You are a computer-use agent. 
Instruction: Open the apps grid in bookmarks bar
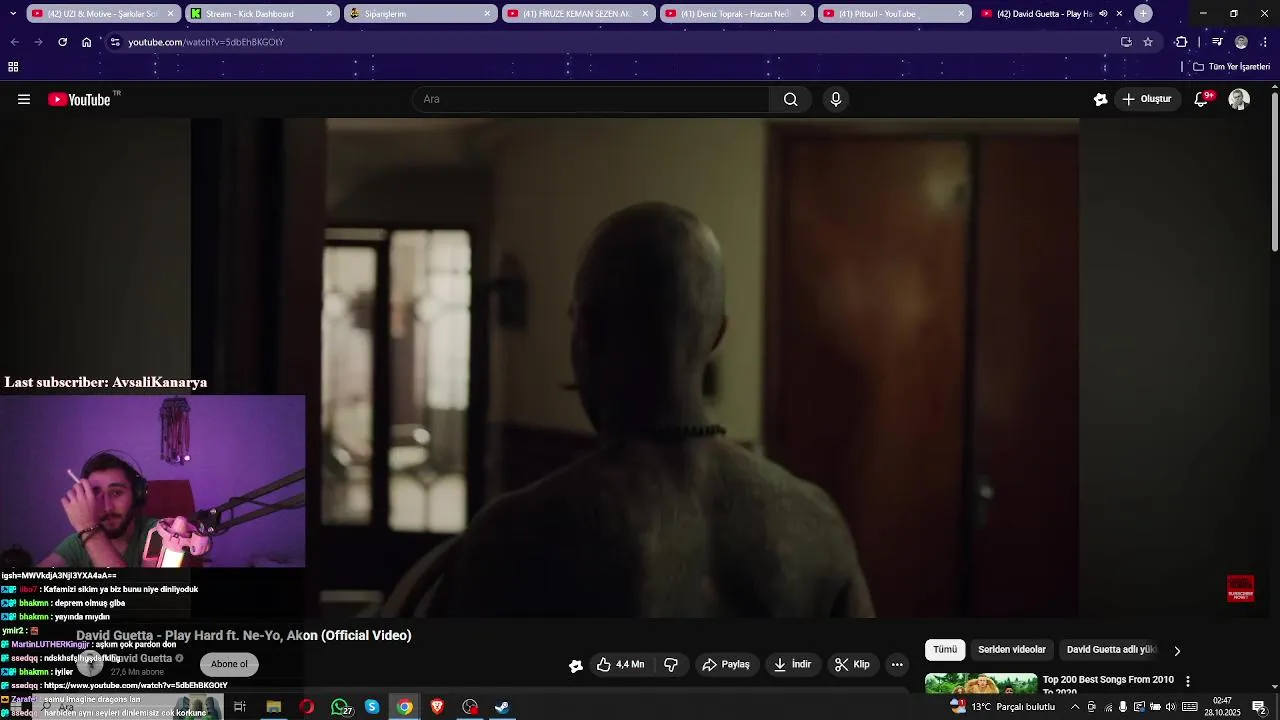coord(13,67)
